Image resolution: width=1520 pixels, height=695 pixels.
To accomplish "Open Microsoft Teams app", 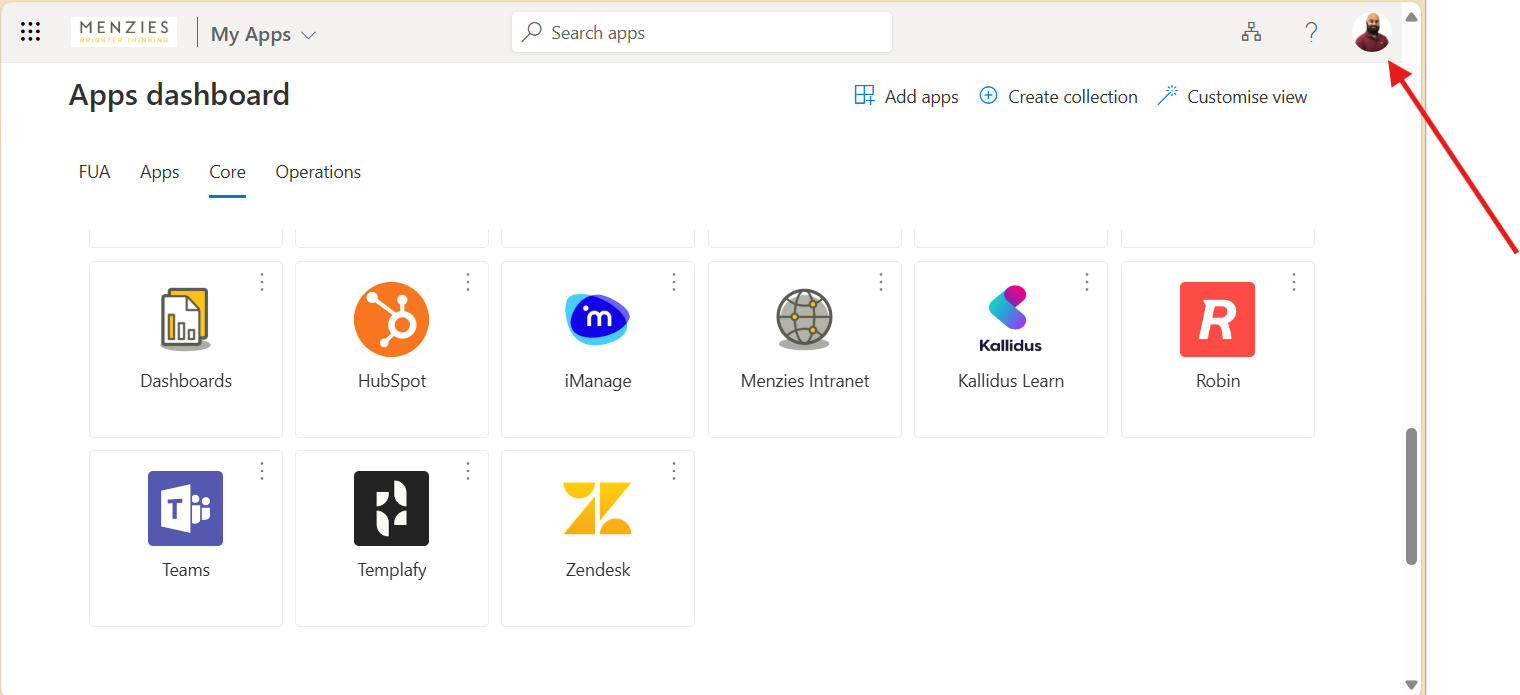I will (186, 509).
